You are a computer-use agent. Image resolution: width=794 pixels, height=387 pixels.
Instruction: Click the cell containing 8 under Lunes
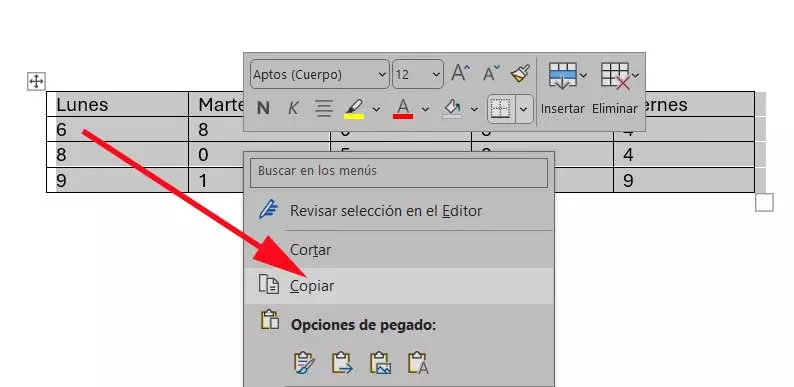coord(117,154)
